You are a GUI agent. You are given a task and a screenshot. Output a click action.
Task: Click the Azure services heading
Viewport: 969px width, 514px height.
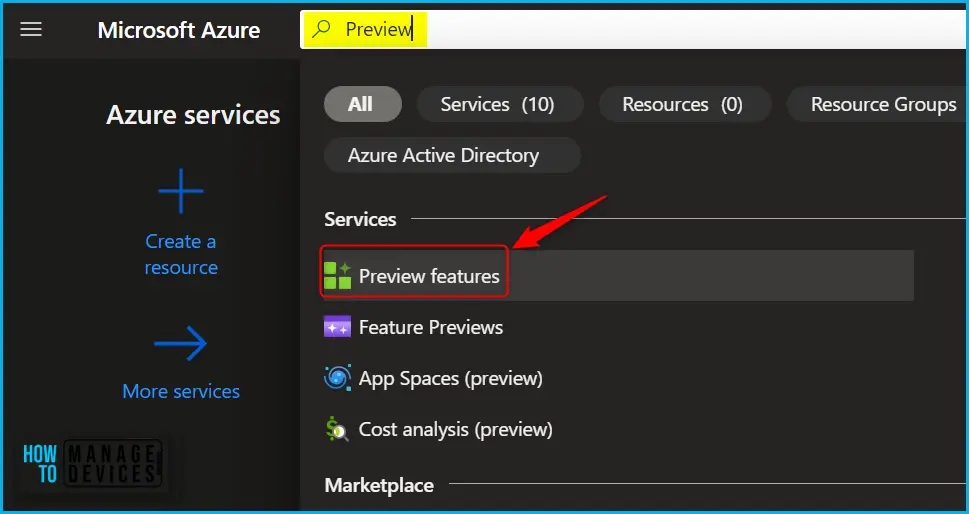tap(193, 115)
